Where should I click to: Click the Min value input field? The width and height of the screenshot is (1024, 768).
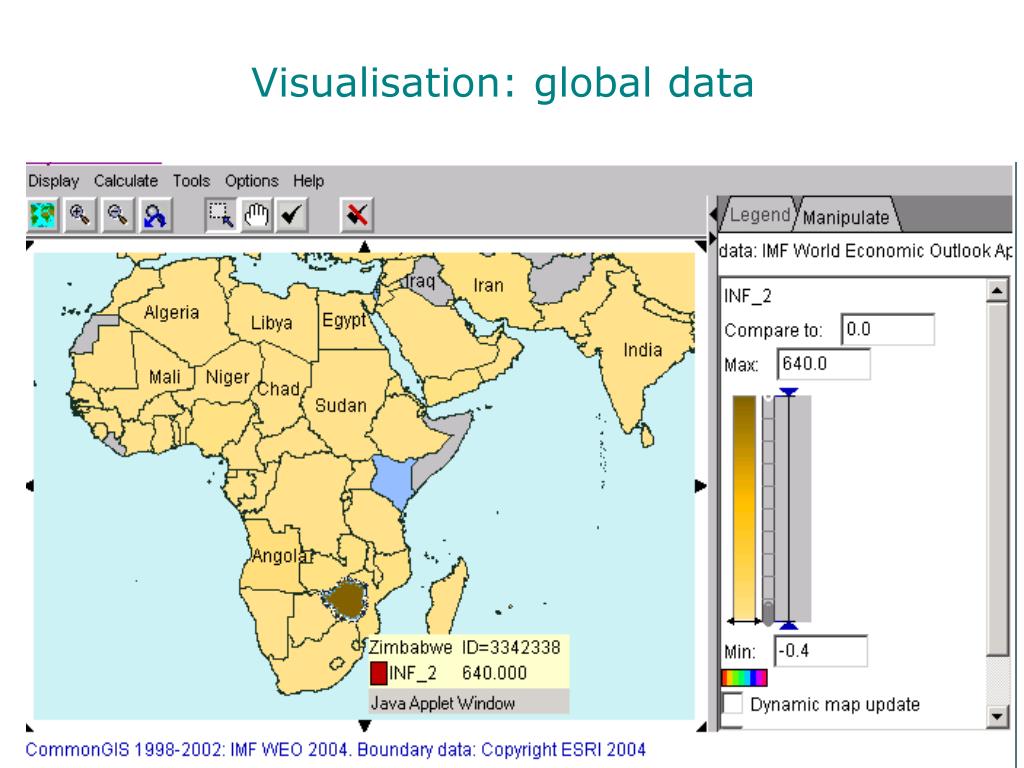[x=821, y=650]
